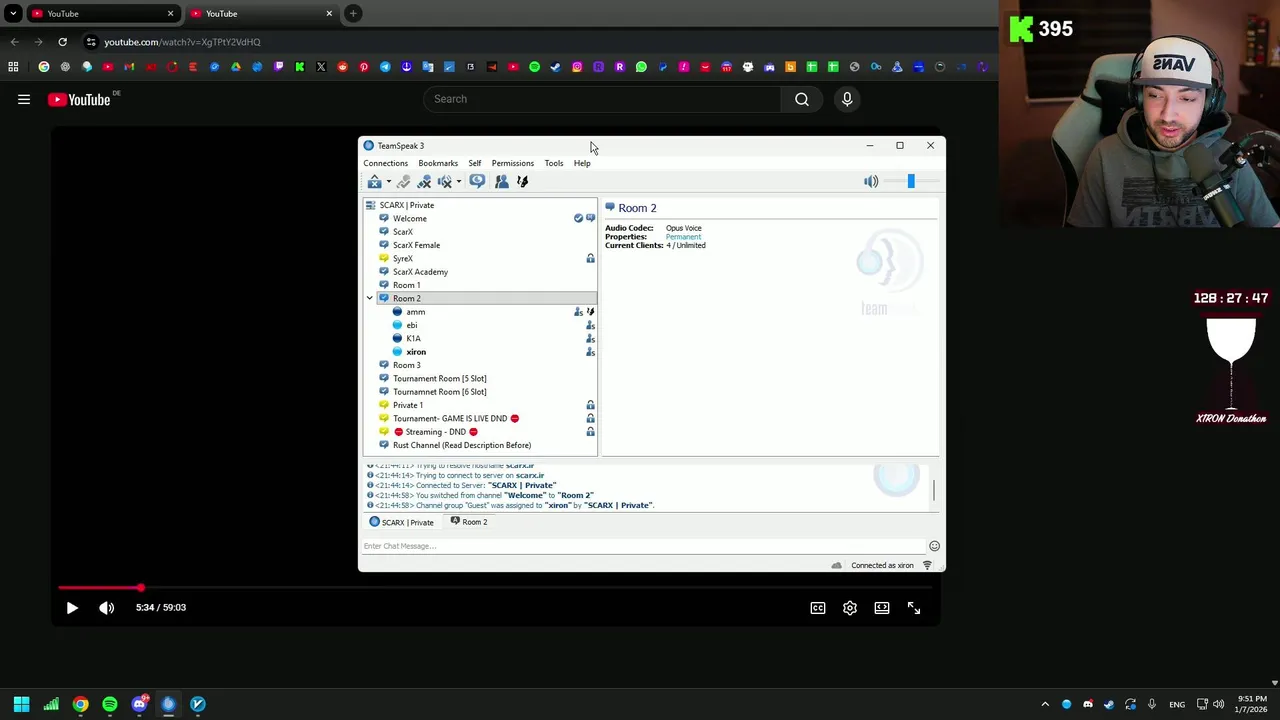Open the YouTube guide hamburger menu
This screenshot has height=720, width=1280.
[x=24, y=99]
